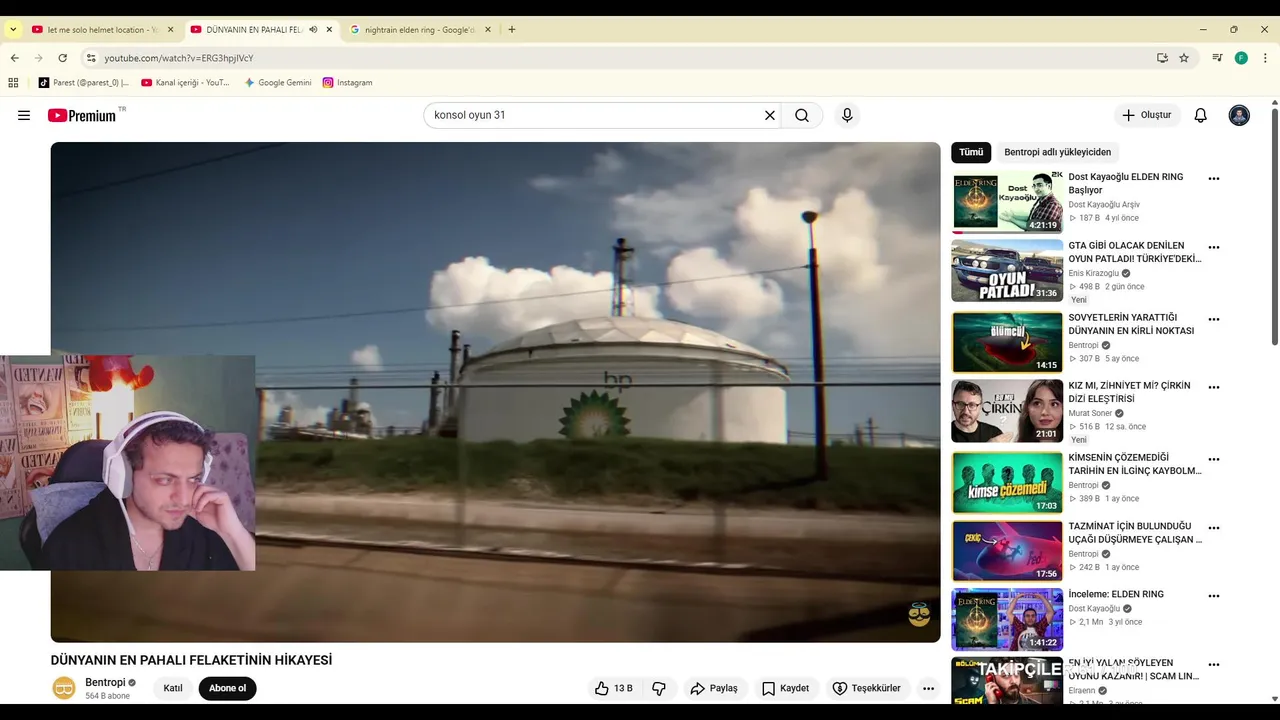
Task: Run search with the magnifier button
Action: point(802,115)
